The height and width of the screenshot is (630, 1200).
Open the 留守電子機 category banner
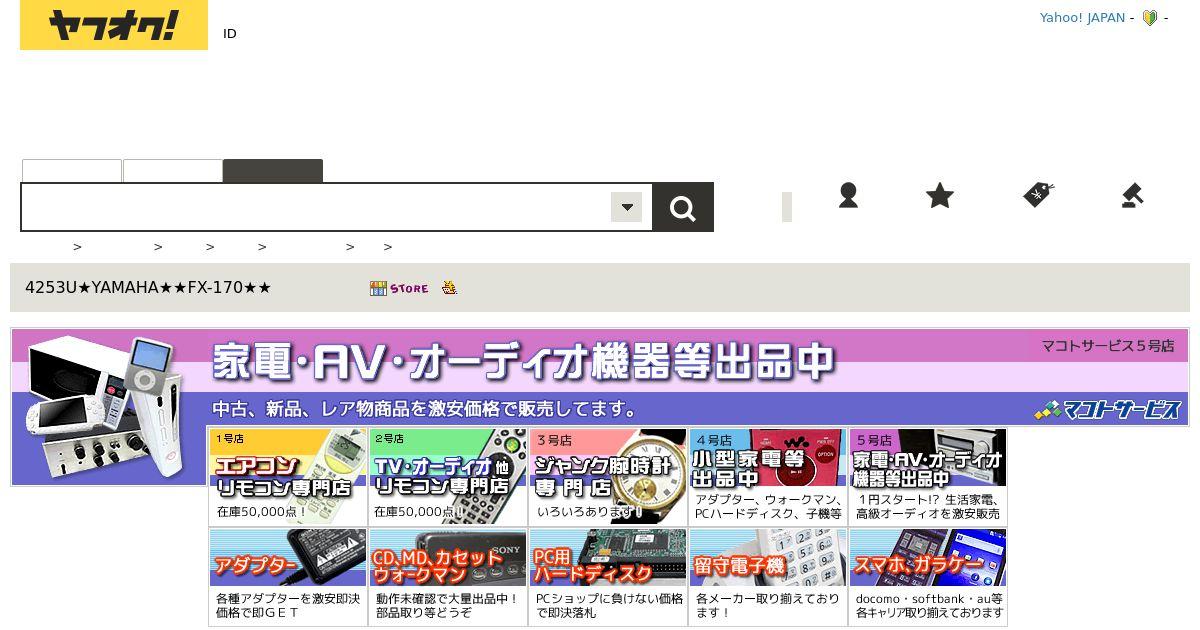point(768,577)
